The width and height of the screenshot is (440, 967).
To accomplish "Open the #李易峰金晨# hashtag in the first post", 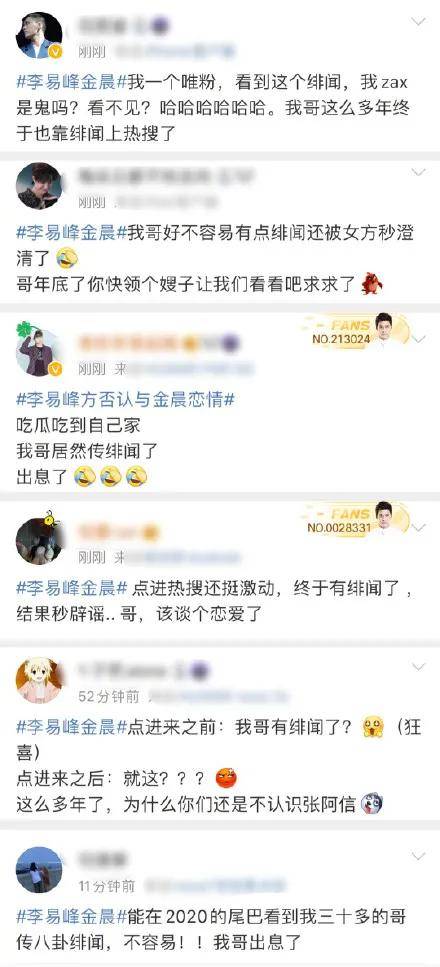I will (x=72, y=83).
